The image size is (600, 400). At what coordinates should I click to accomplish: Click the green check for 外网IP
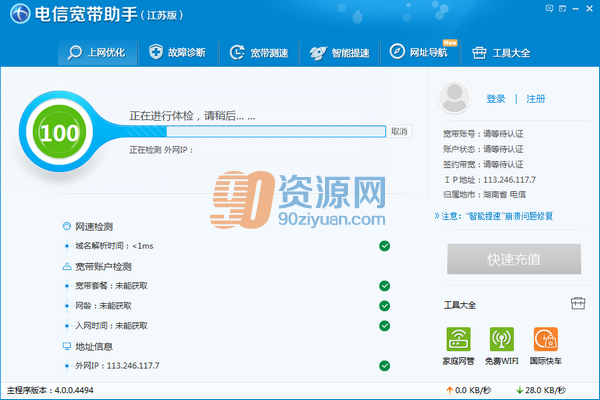click(385, 366)
